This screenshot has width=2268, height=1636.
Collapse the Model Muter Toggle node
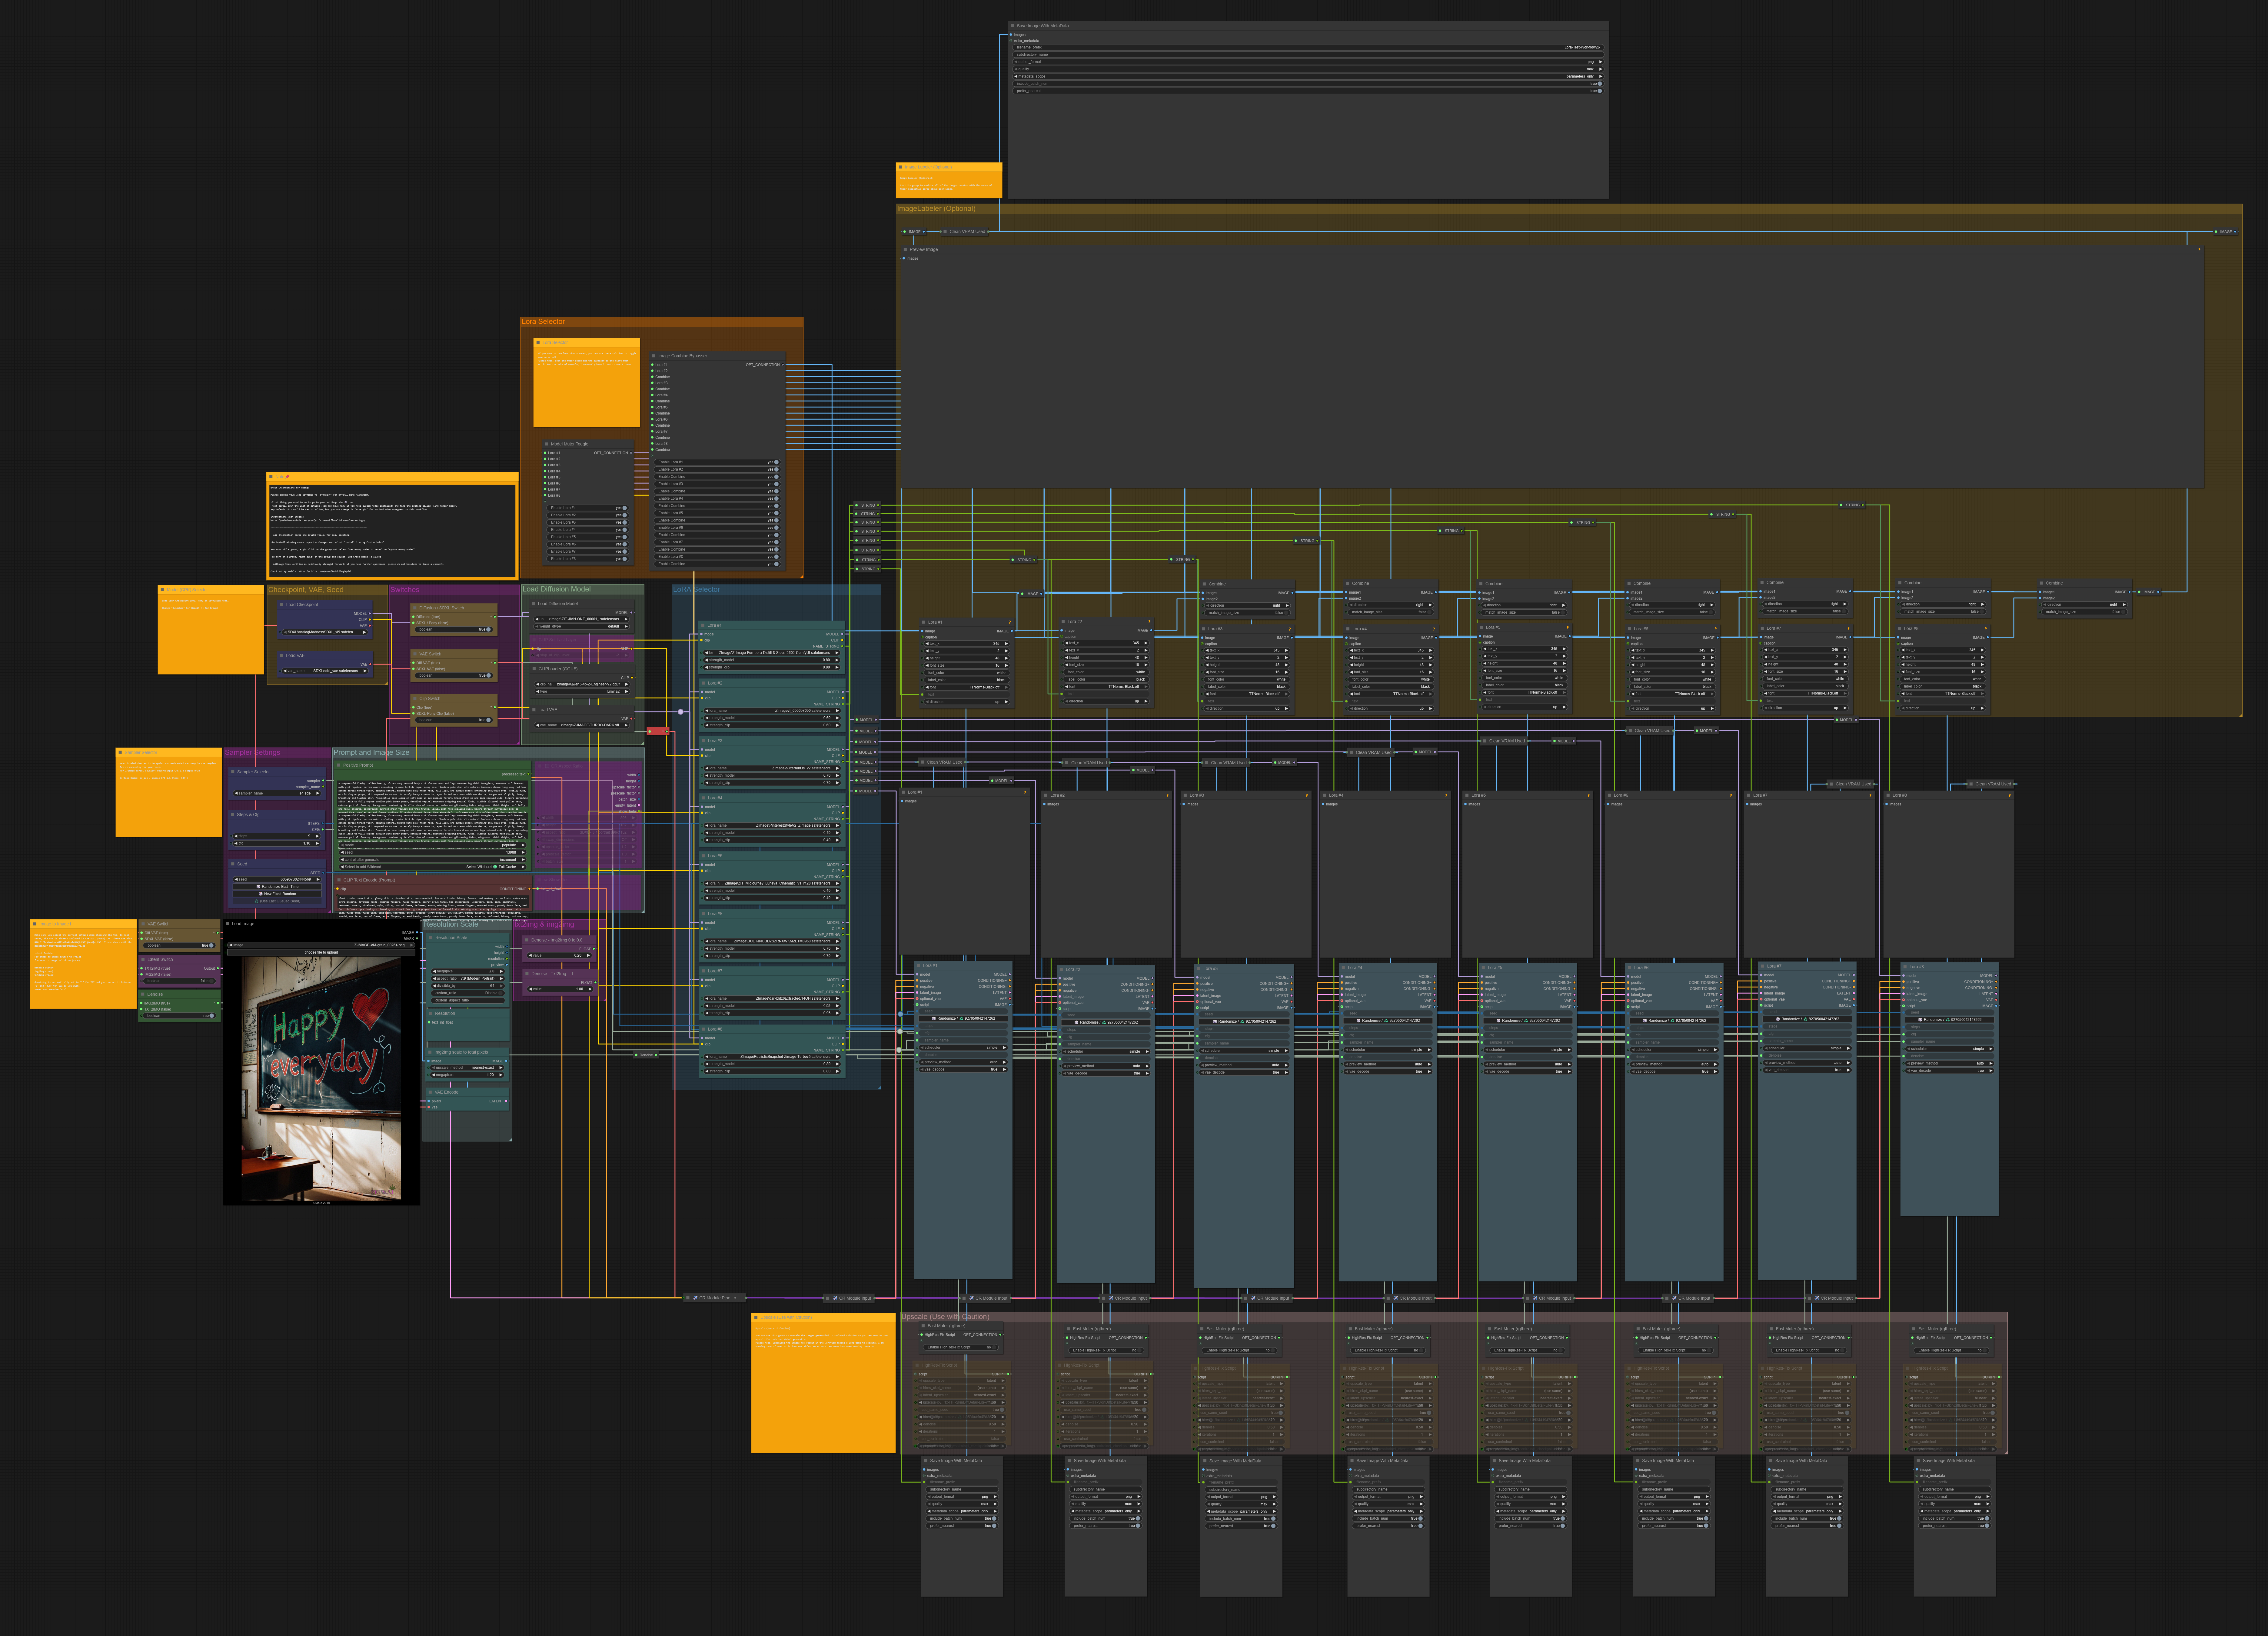click(547, 444)
